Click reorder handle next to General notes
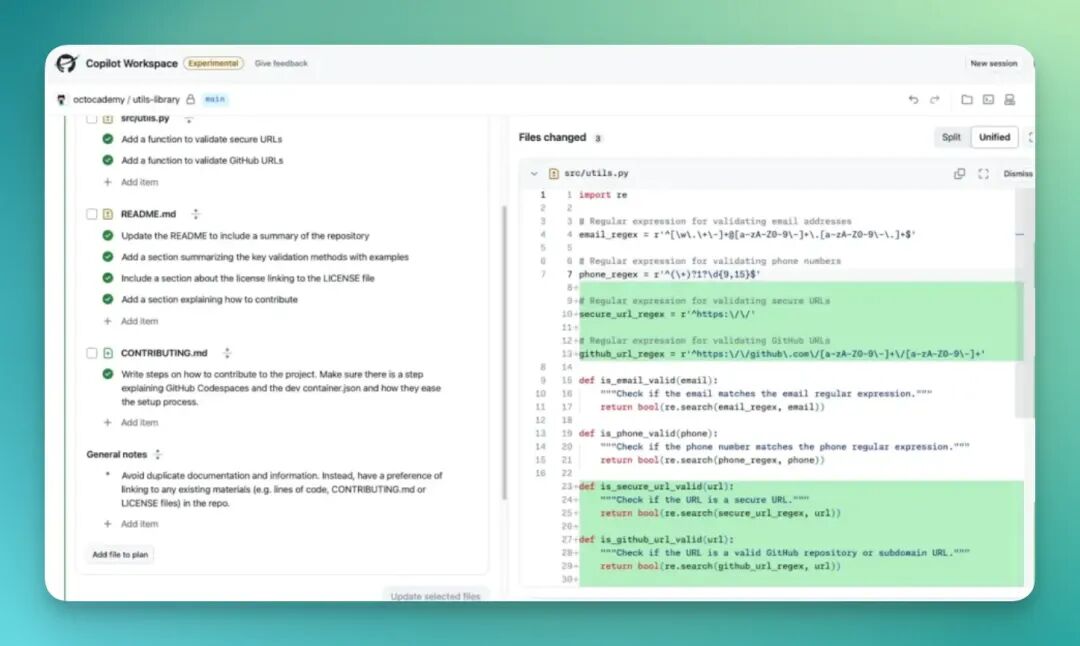The height and width of the screenshot is (646, 1080). point(158,454)
